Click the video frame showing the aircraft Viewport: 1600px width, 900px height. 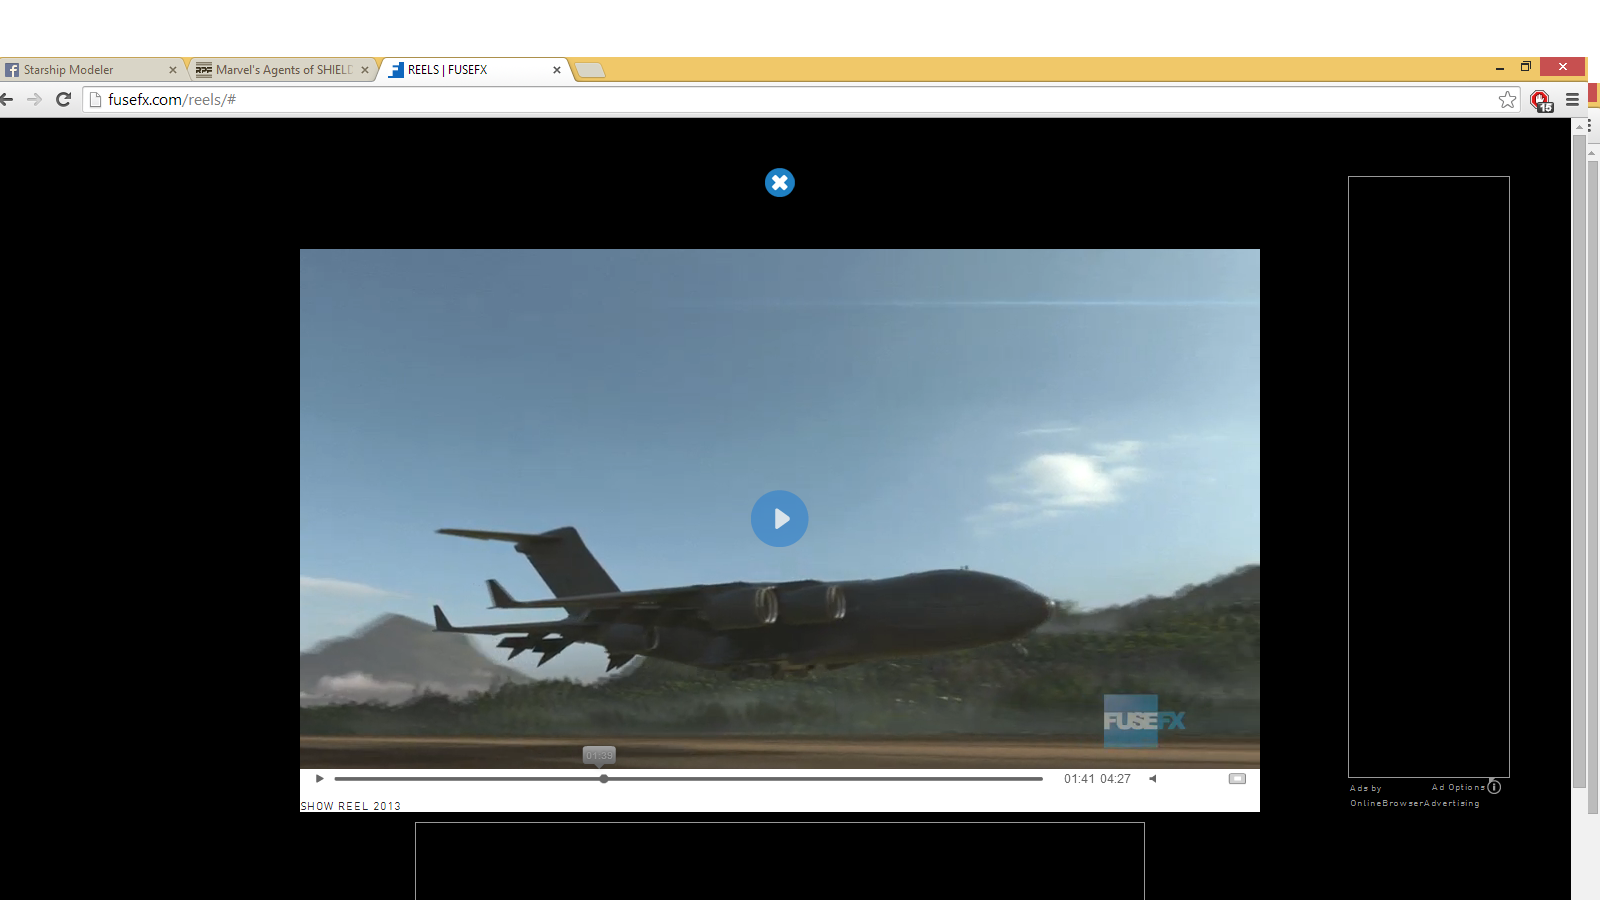780,508
